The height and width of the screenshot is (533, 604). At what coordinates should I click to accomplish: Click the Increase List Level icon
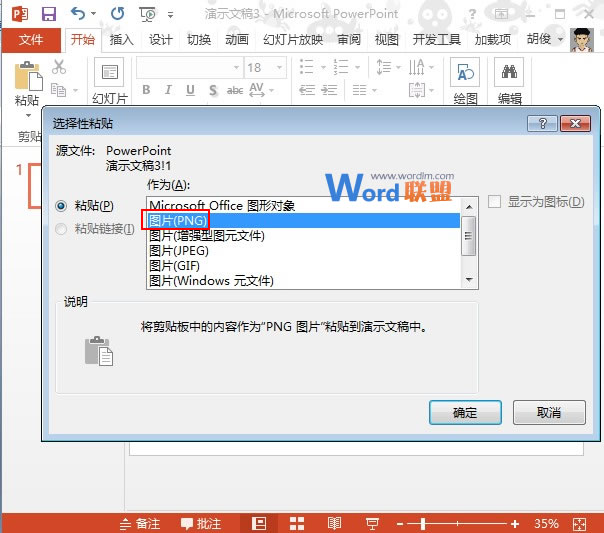329,90
